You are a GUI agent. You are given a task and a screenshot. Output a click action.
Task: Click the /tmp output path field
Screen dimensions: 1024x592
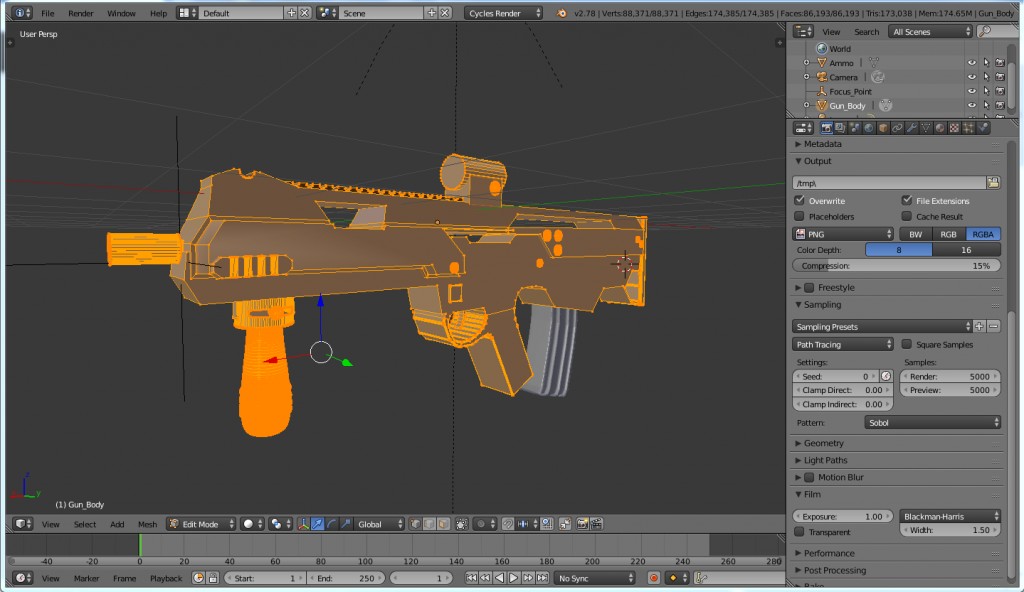pyautogui.click(x=885, y=182)
